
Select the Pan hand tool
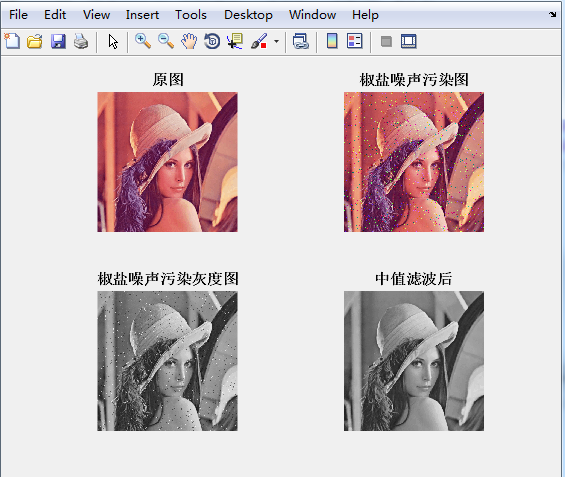[x=189, y=41]
